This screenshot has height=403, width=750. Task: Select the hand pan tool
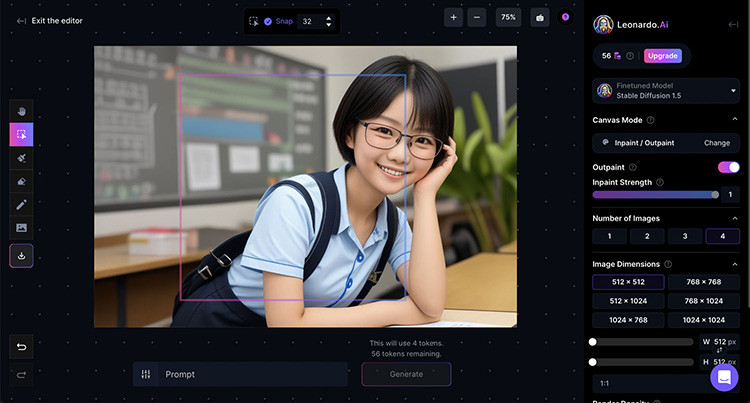coord(22,111)
